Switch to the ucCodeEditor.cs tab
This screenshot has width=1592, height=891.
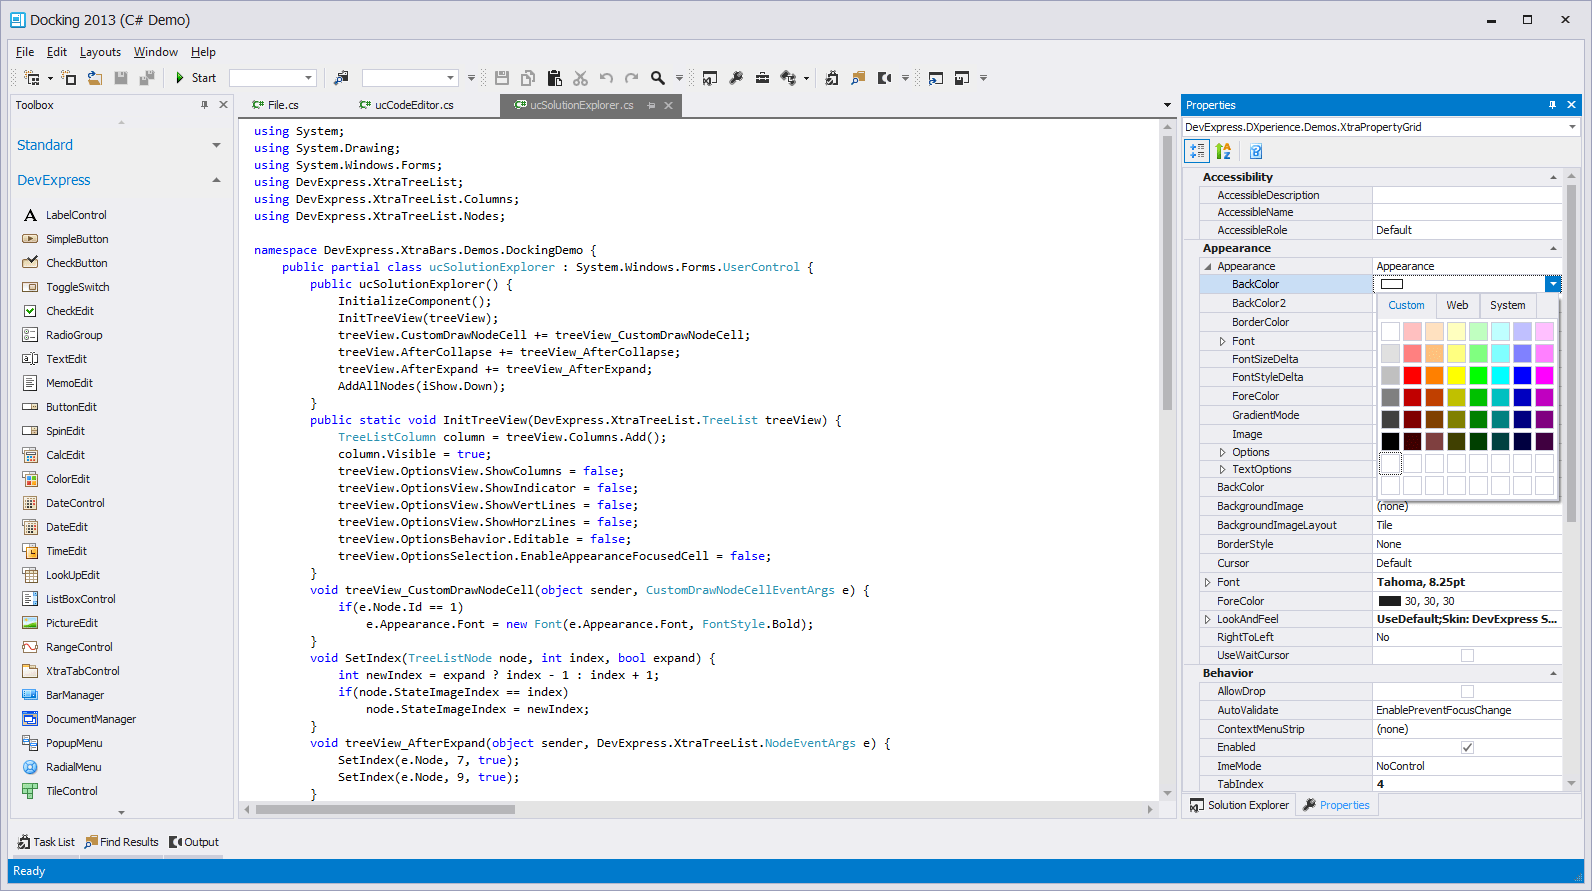click(413, 105)
